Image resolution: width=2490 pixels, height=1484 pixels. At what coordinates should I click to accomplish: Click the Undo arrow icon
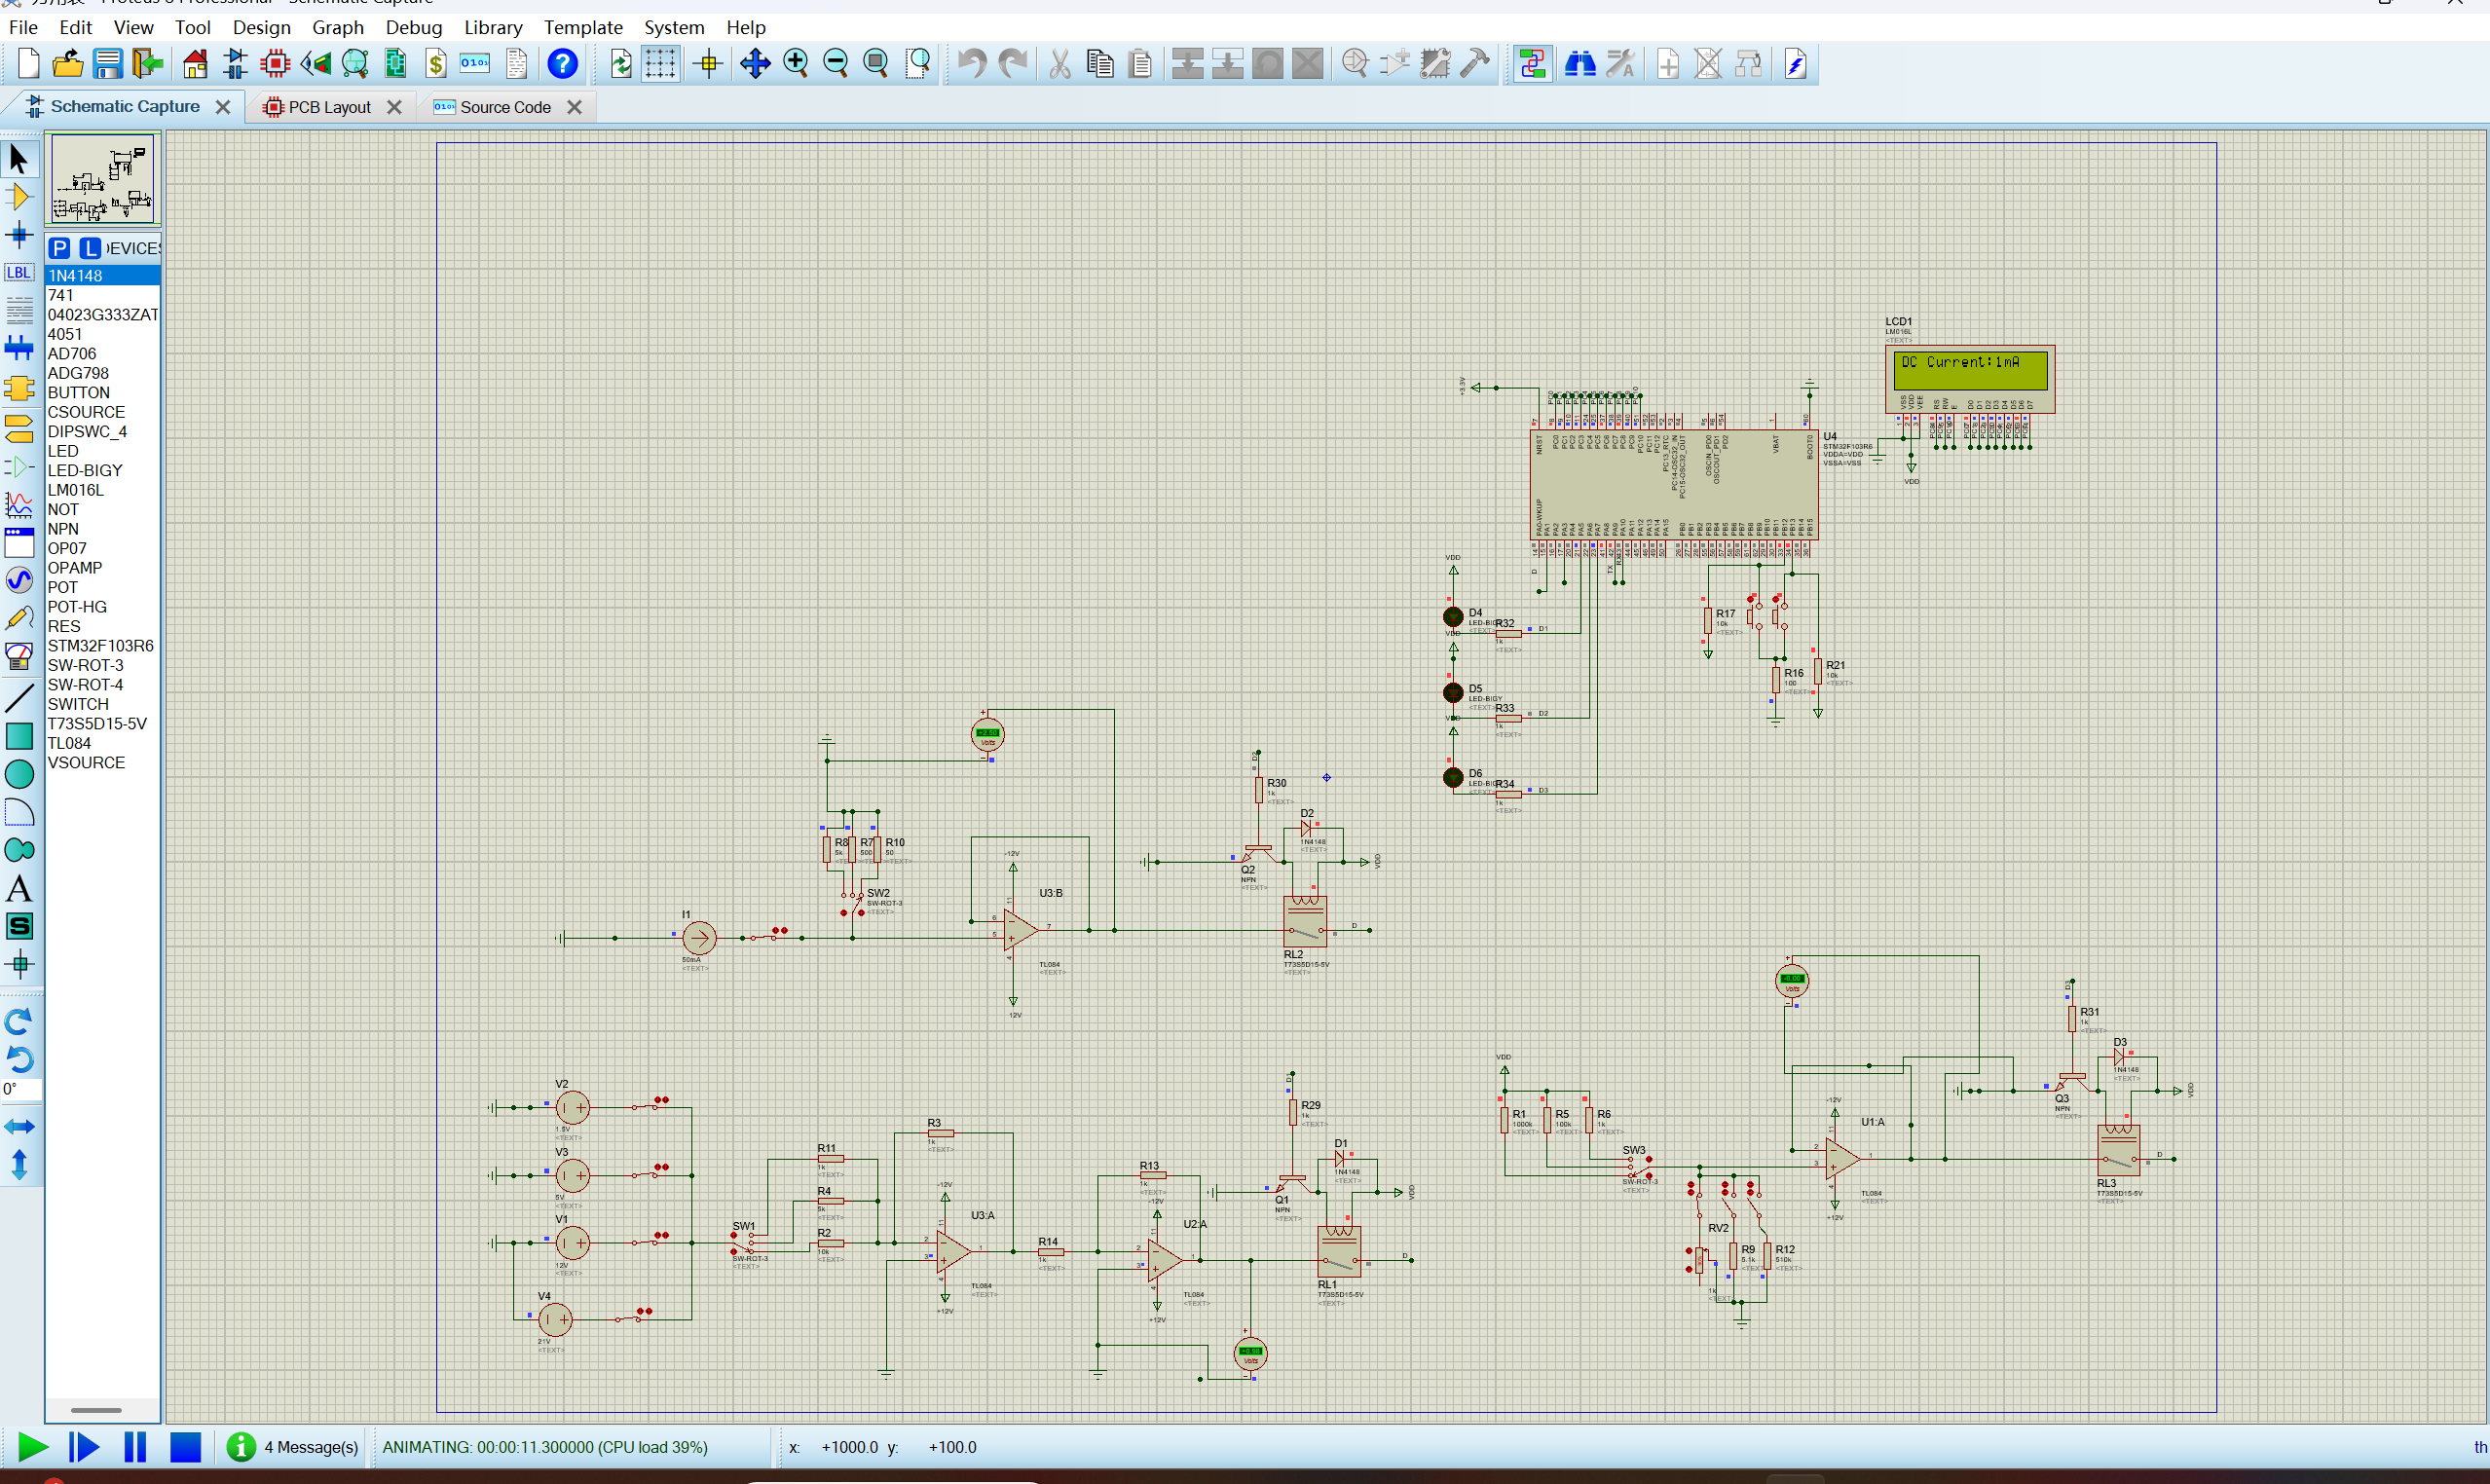[971, 64]
